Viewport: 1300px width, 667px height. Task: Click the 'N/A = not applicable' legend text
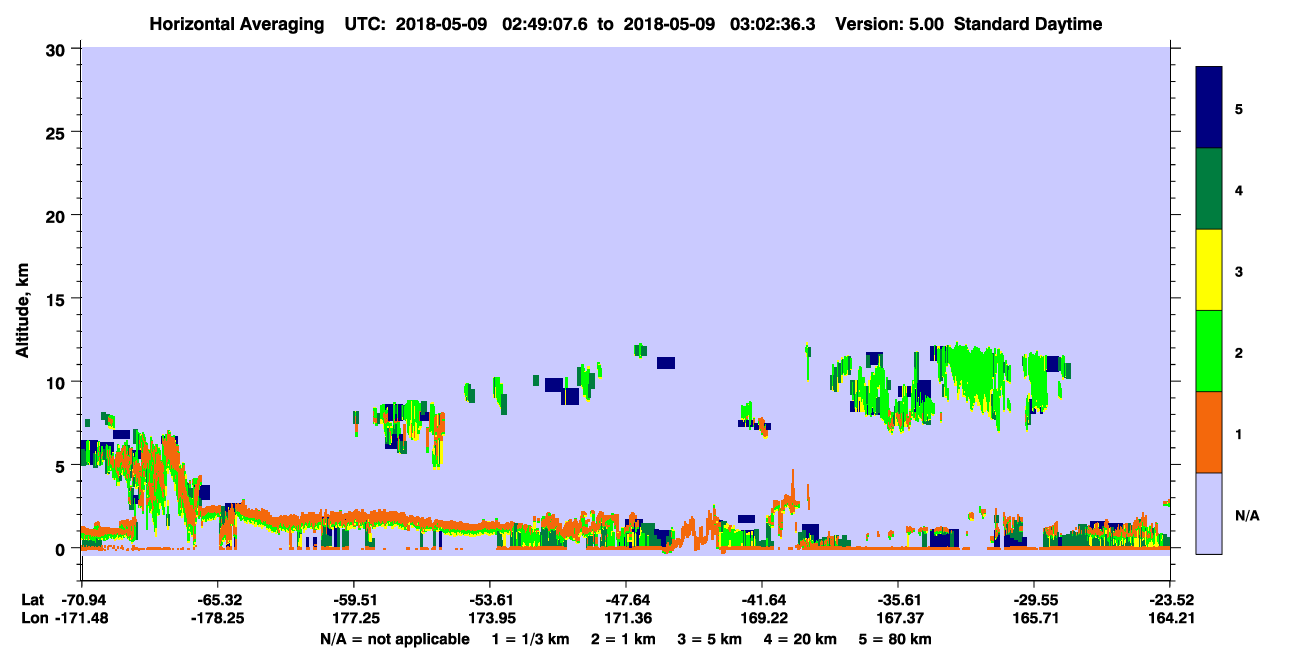[x=395, y=639]
